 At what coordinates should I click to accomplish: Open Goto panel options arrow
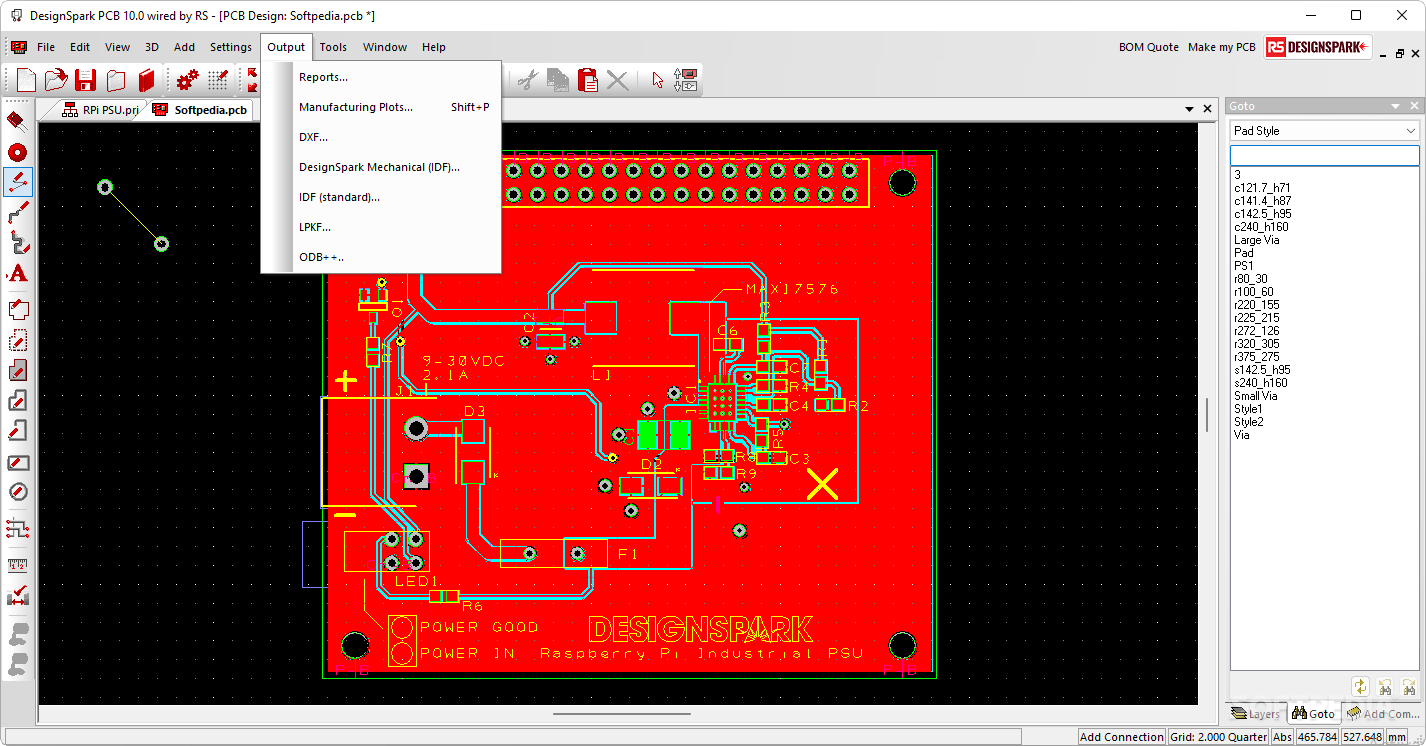[1396, 106]
